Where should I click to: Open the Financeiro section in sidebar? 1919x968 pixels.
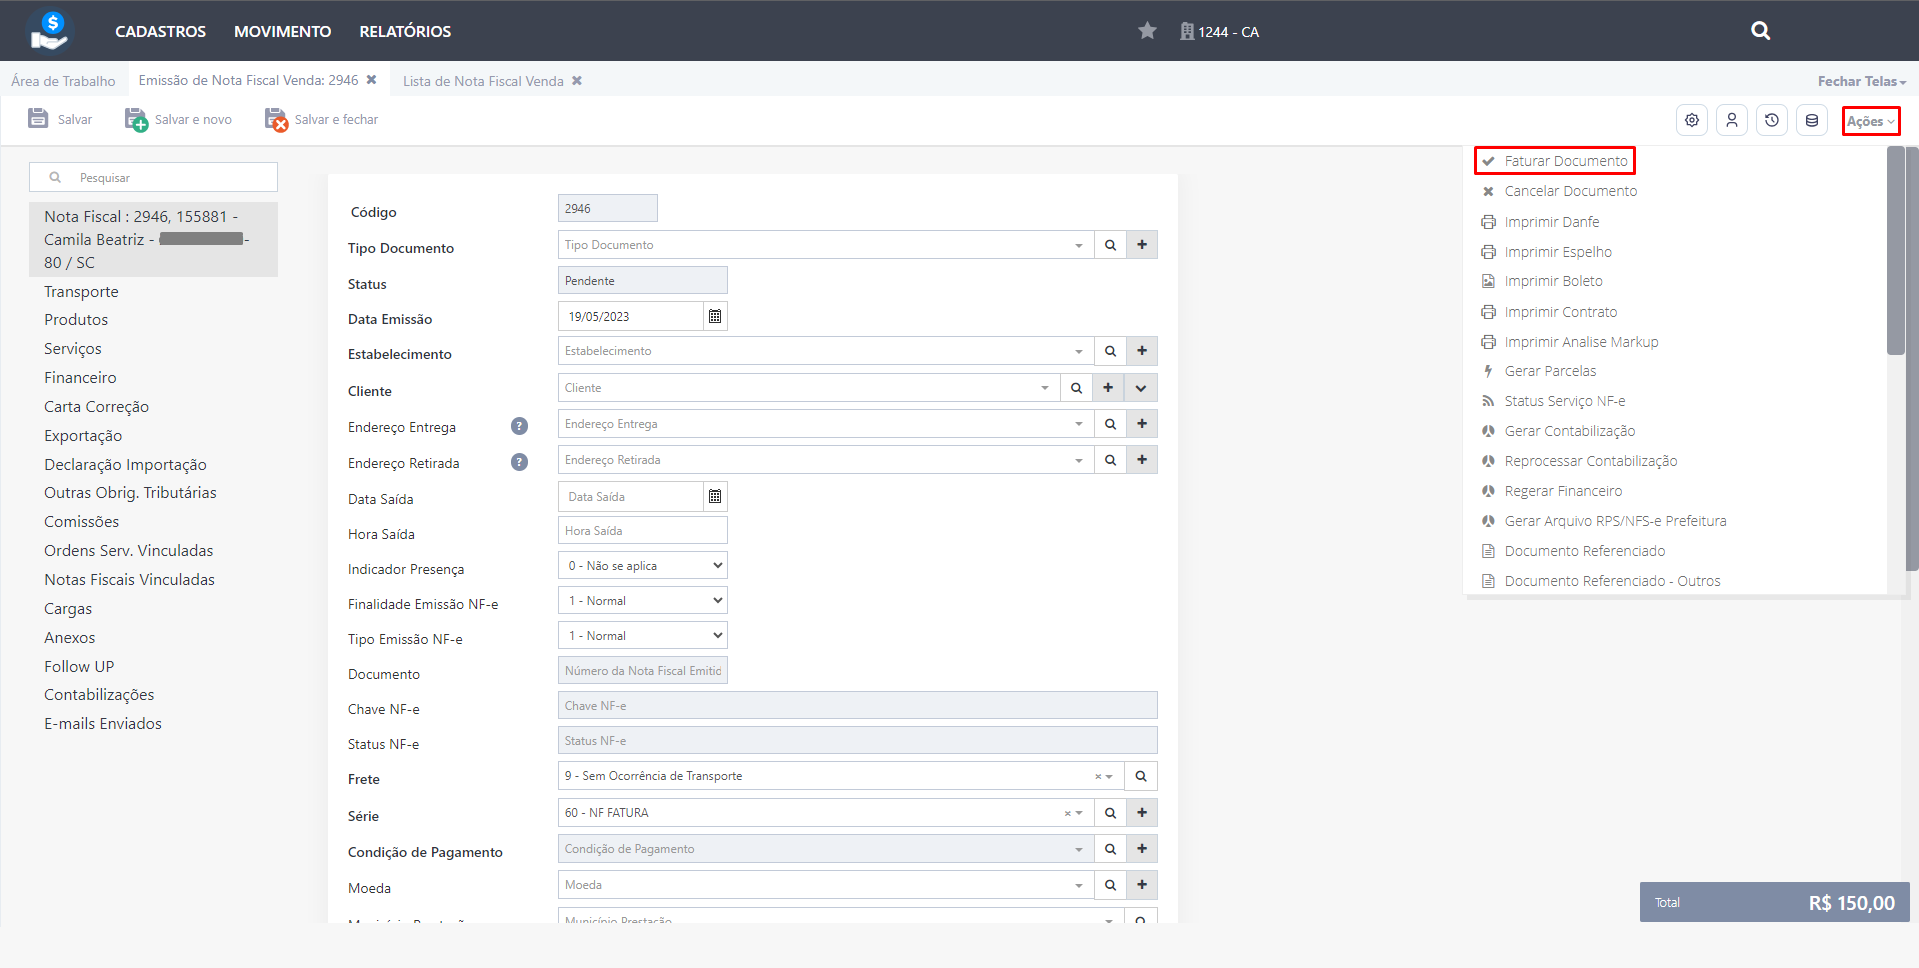[80, 377]
